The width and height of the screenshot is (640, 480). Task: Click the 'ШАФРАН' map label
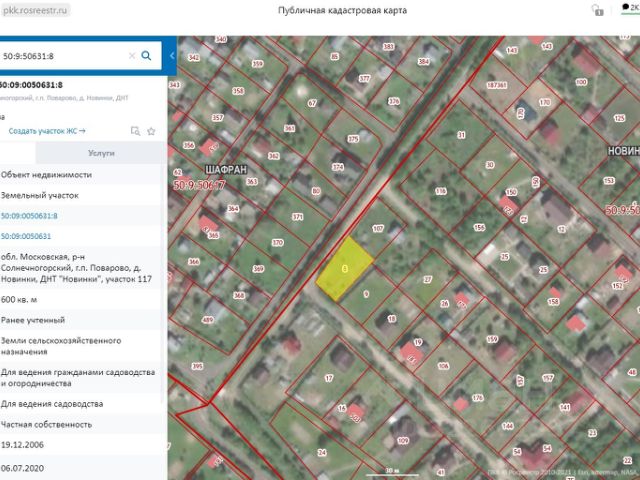click(226, 169)
